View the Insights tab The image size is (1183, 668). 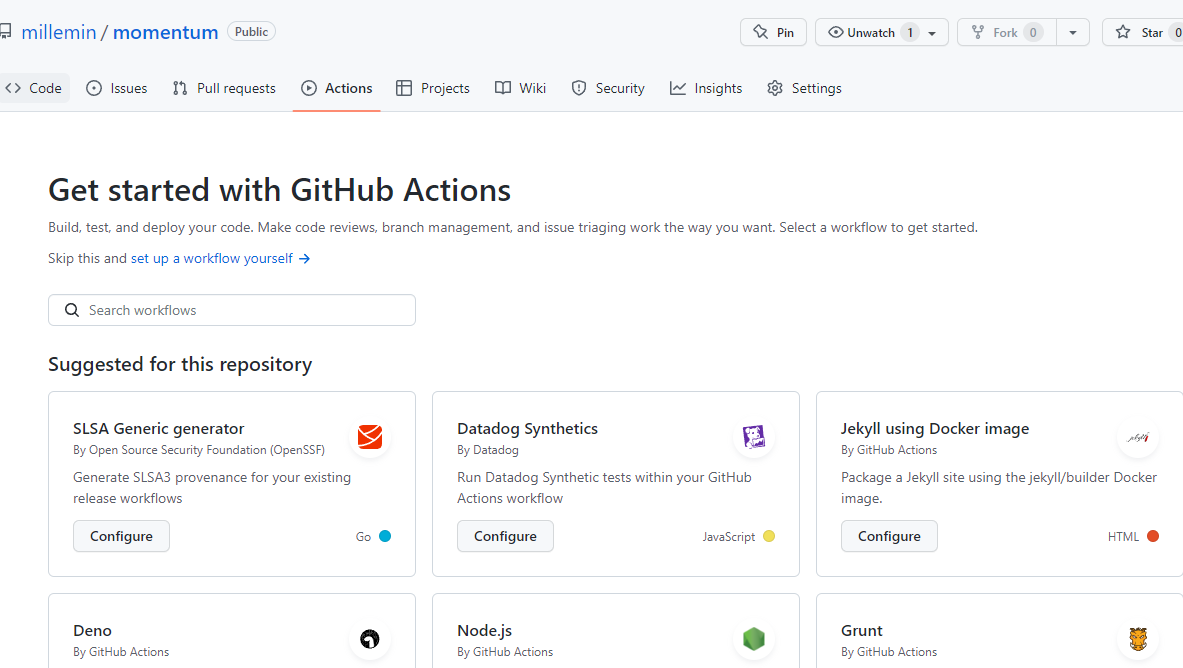click(x=706, y=88)
